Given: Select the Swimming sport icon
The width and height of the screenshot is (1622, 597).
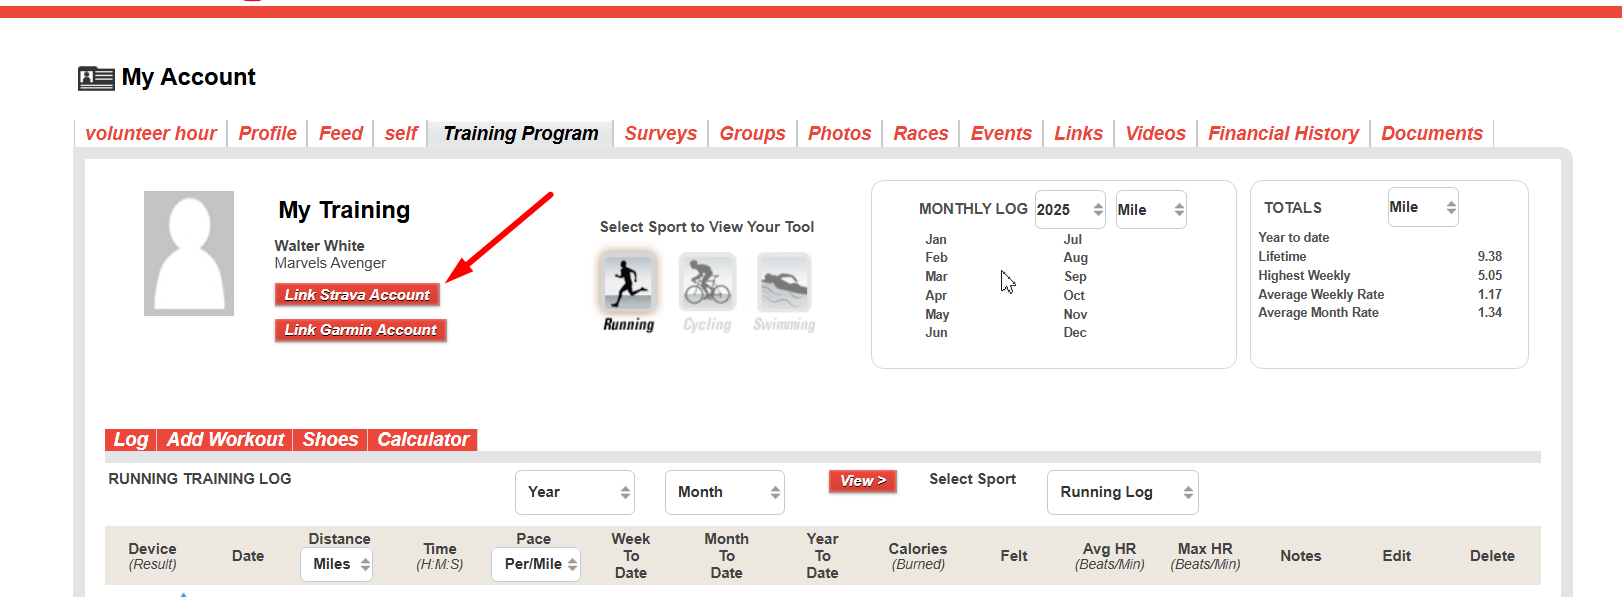Looking at the screenshot, I should click(x=784, y=283).
